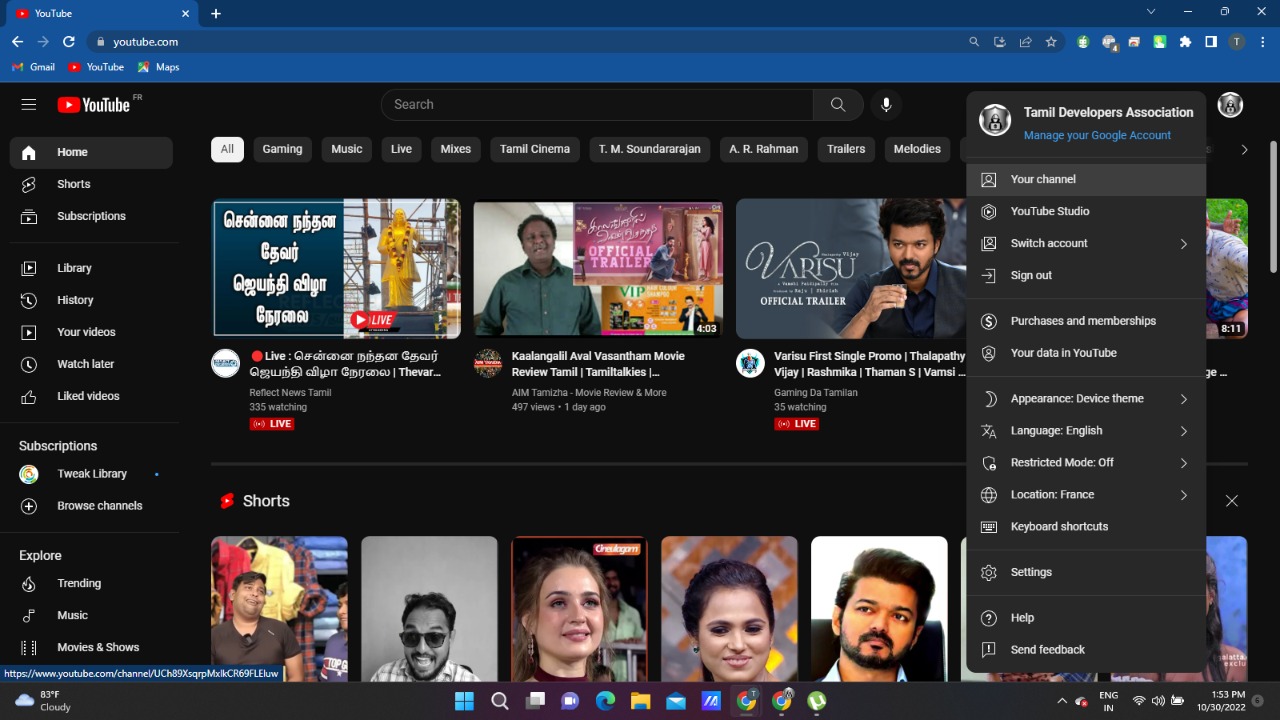Select the Gaming filter chip
This screenshot has width=1280, height=720.
pyautogui.click(x=282, y=149)
